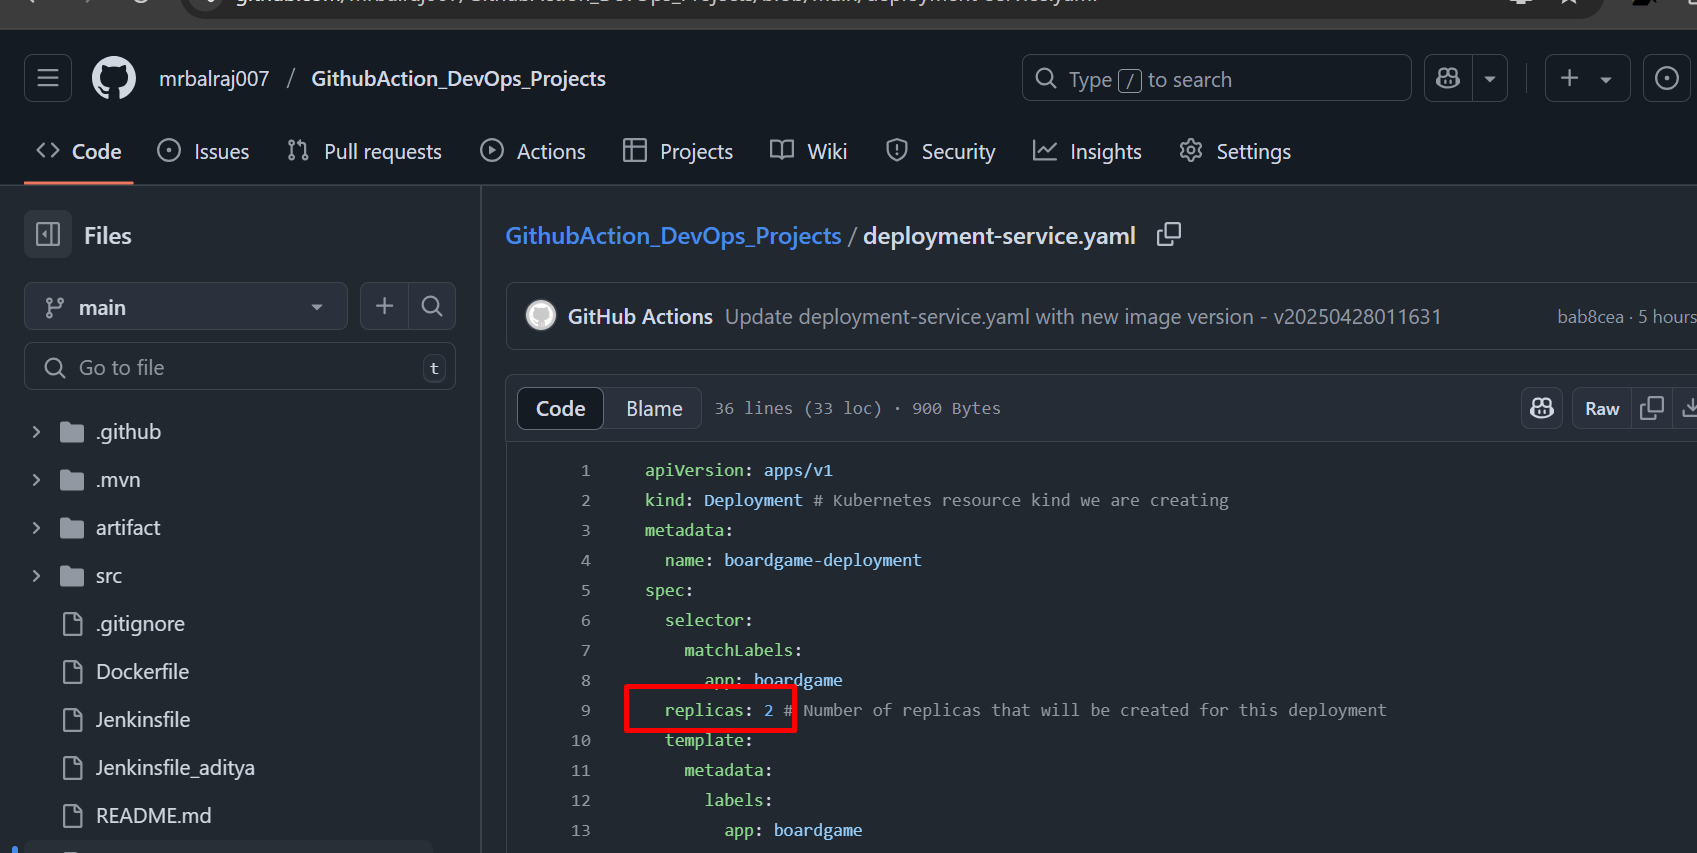Open the GitHub Actions avatar

coord(541,316)
